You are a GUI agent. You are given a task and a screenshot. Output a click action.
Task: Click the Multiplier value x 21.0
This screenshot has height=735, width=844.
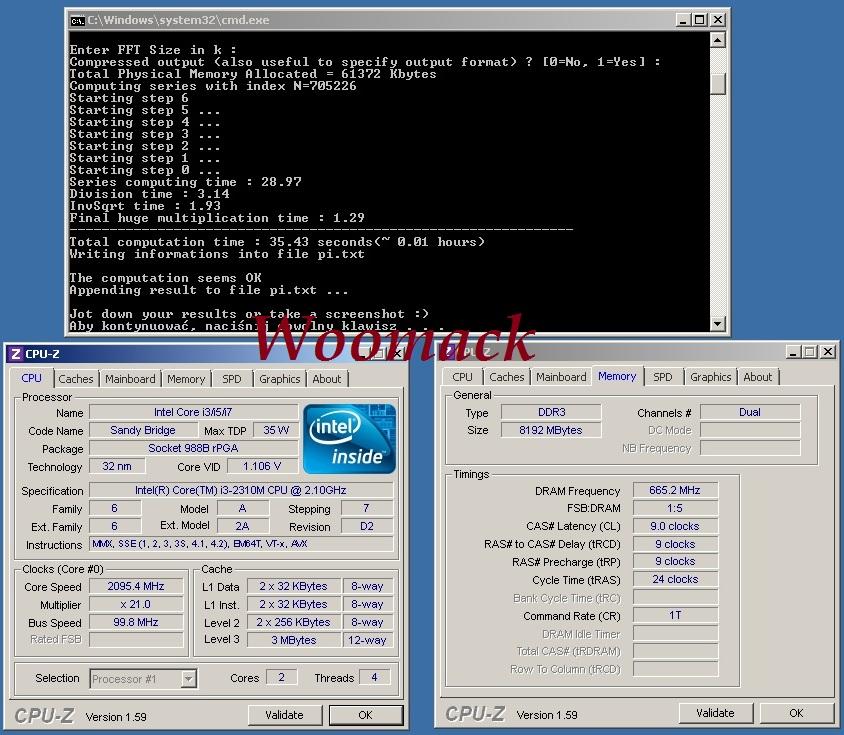click(x=136, y=604)
